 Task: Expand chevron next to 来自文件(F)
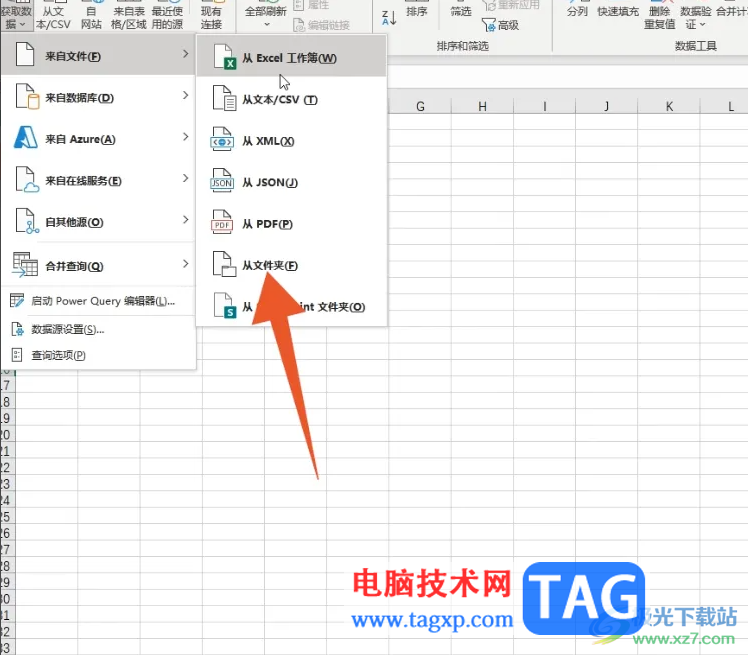186,54
